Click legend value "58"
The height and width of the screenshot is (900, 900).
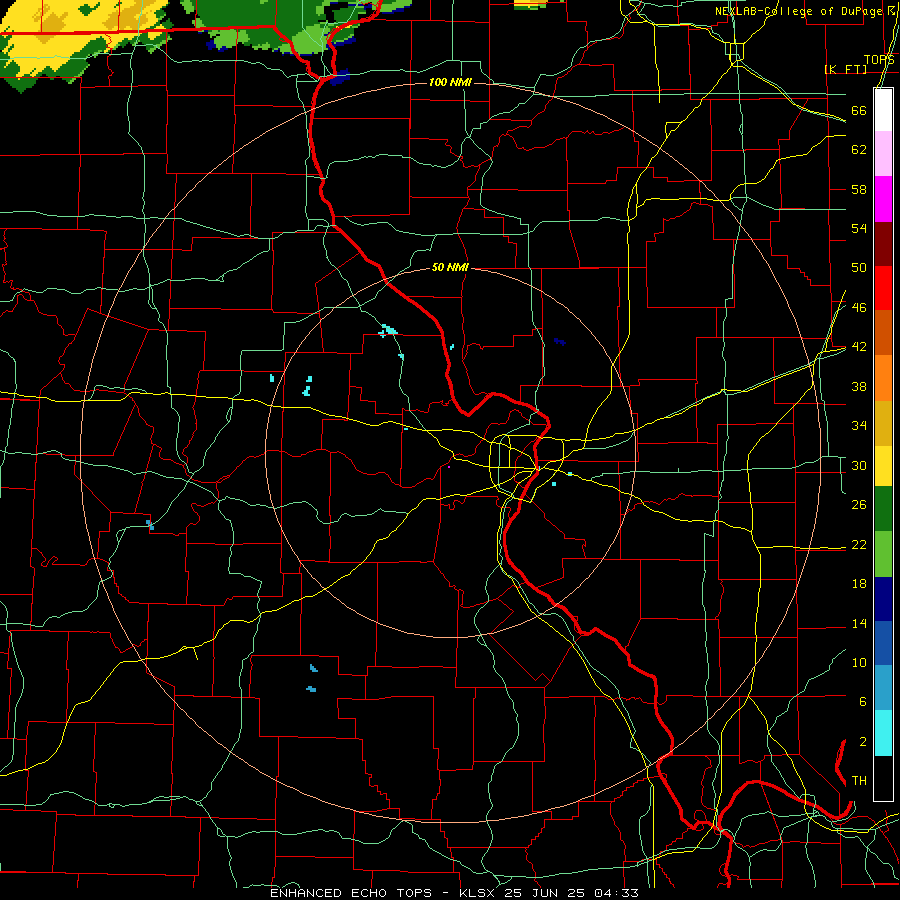click(x=859, y=189)
